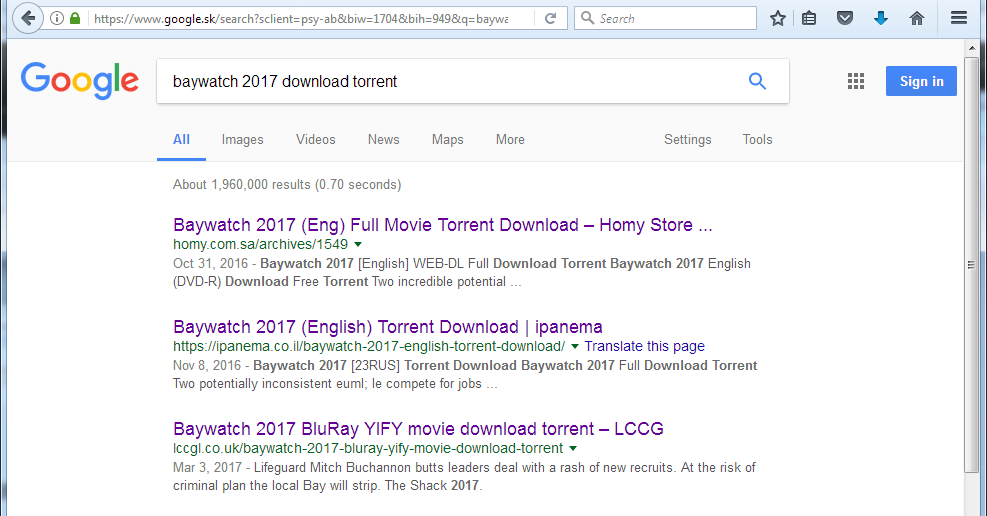
Task: Open the Translate this page link
Action: 644,346
